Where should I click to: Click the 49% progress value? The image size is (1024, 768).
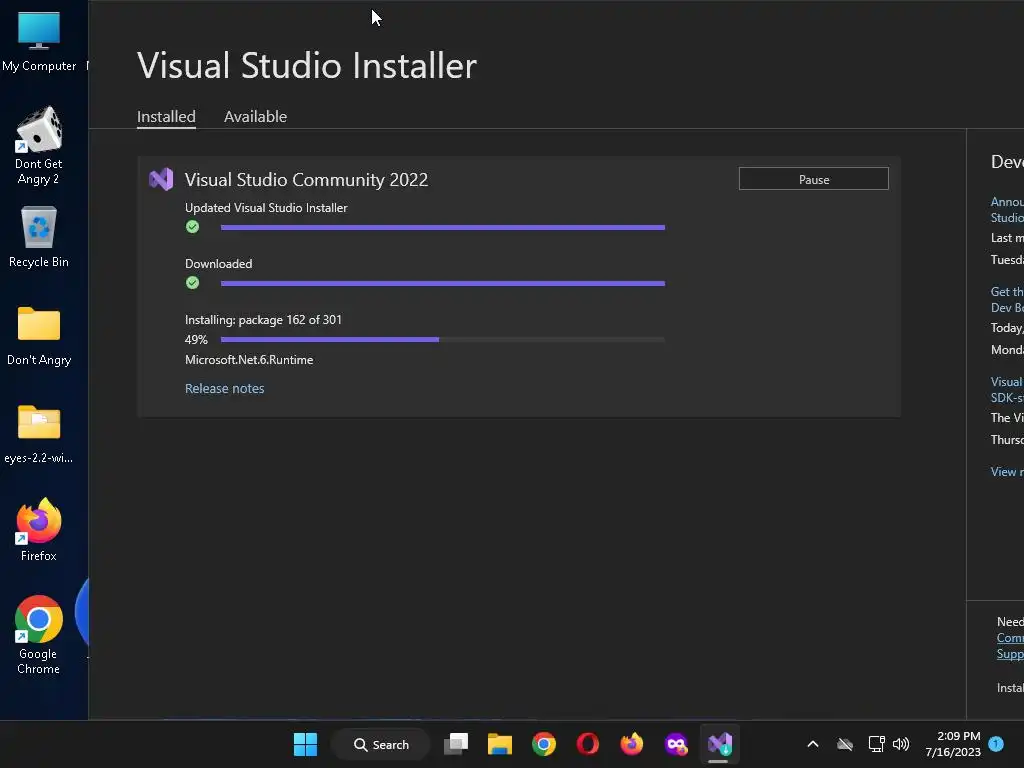[196, 340]
